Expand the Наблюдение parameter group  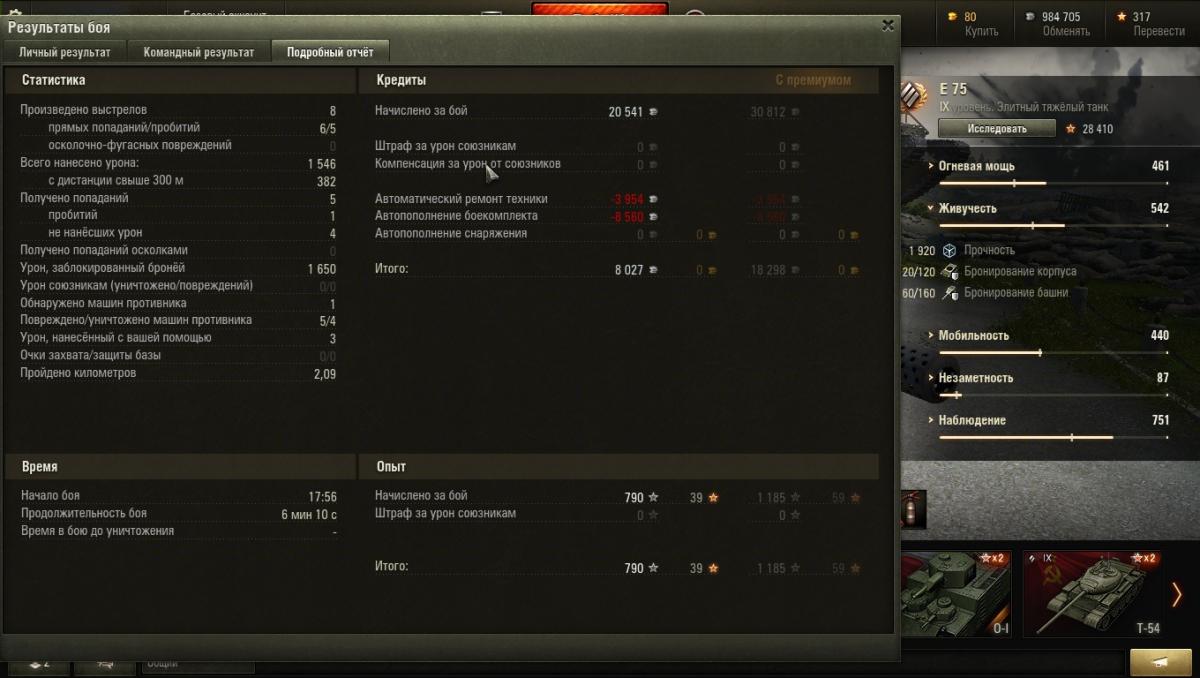click(966, 420)
